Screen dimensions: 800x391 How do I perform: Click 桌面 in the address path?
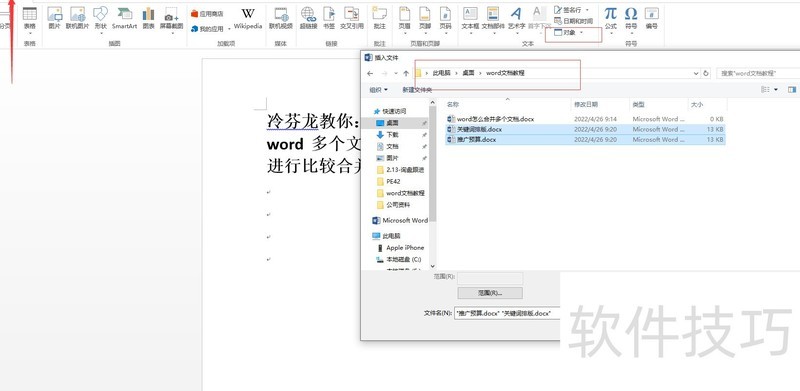468,73
